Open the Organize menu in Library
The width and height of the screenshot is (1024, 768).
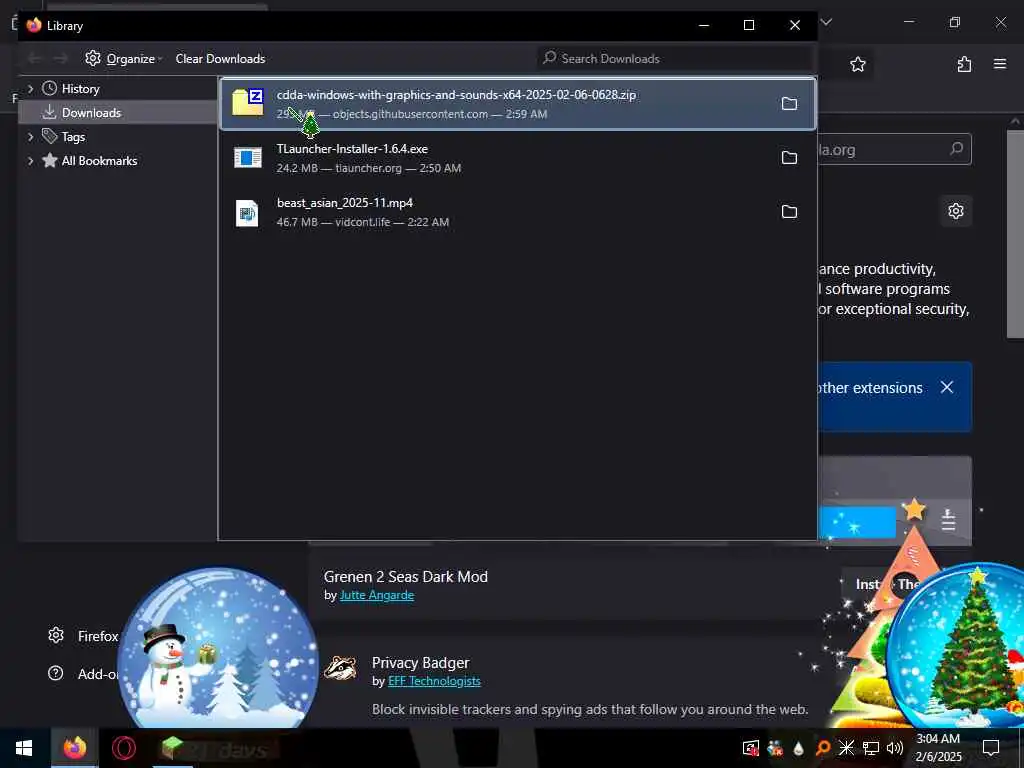pos(123,59)
